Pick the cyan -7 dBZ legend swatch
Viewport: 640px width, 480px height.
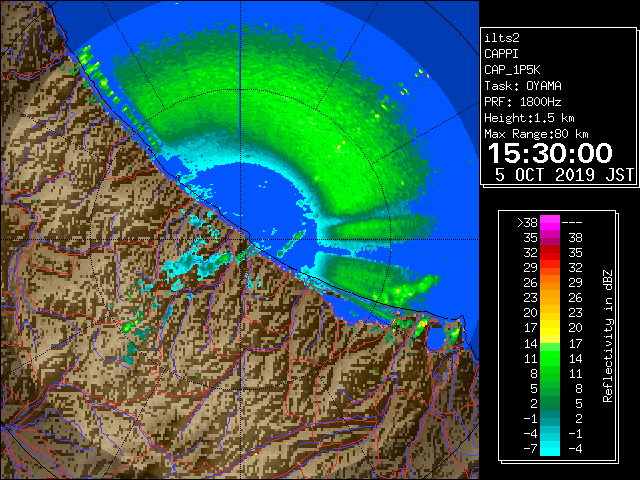click(550, 449)
